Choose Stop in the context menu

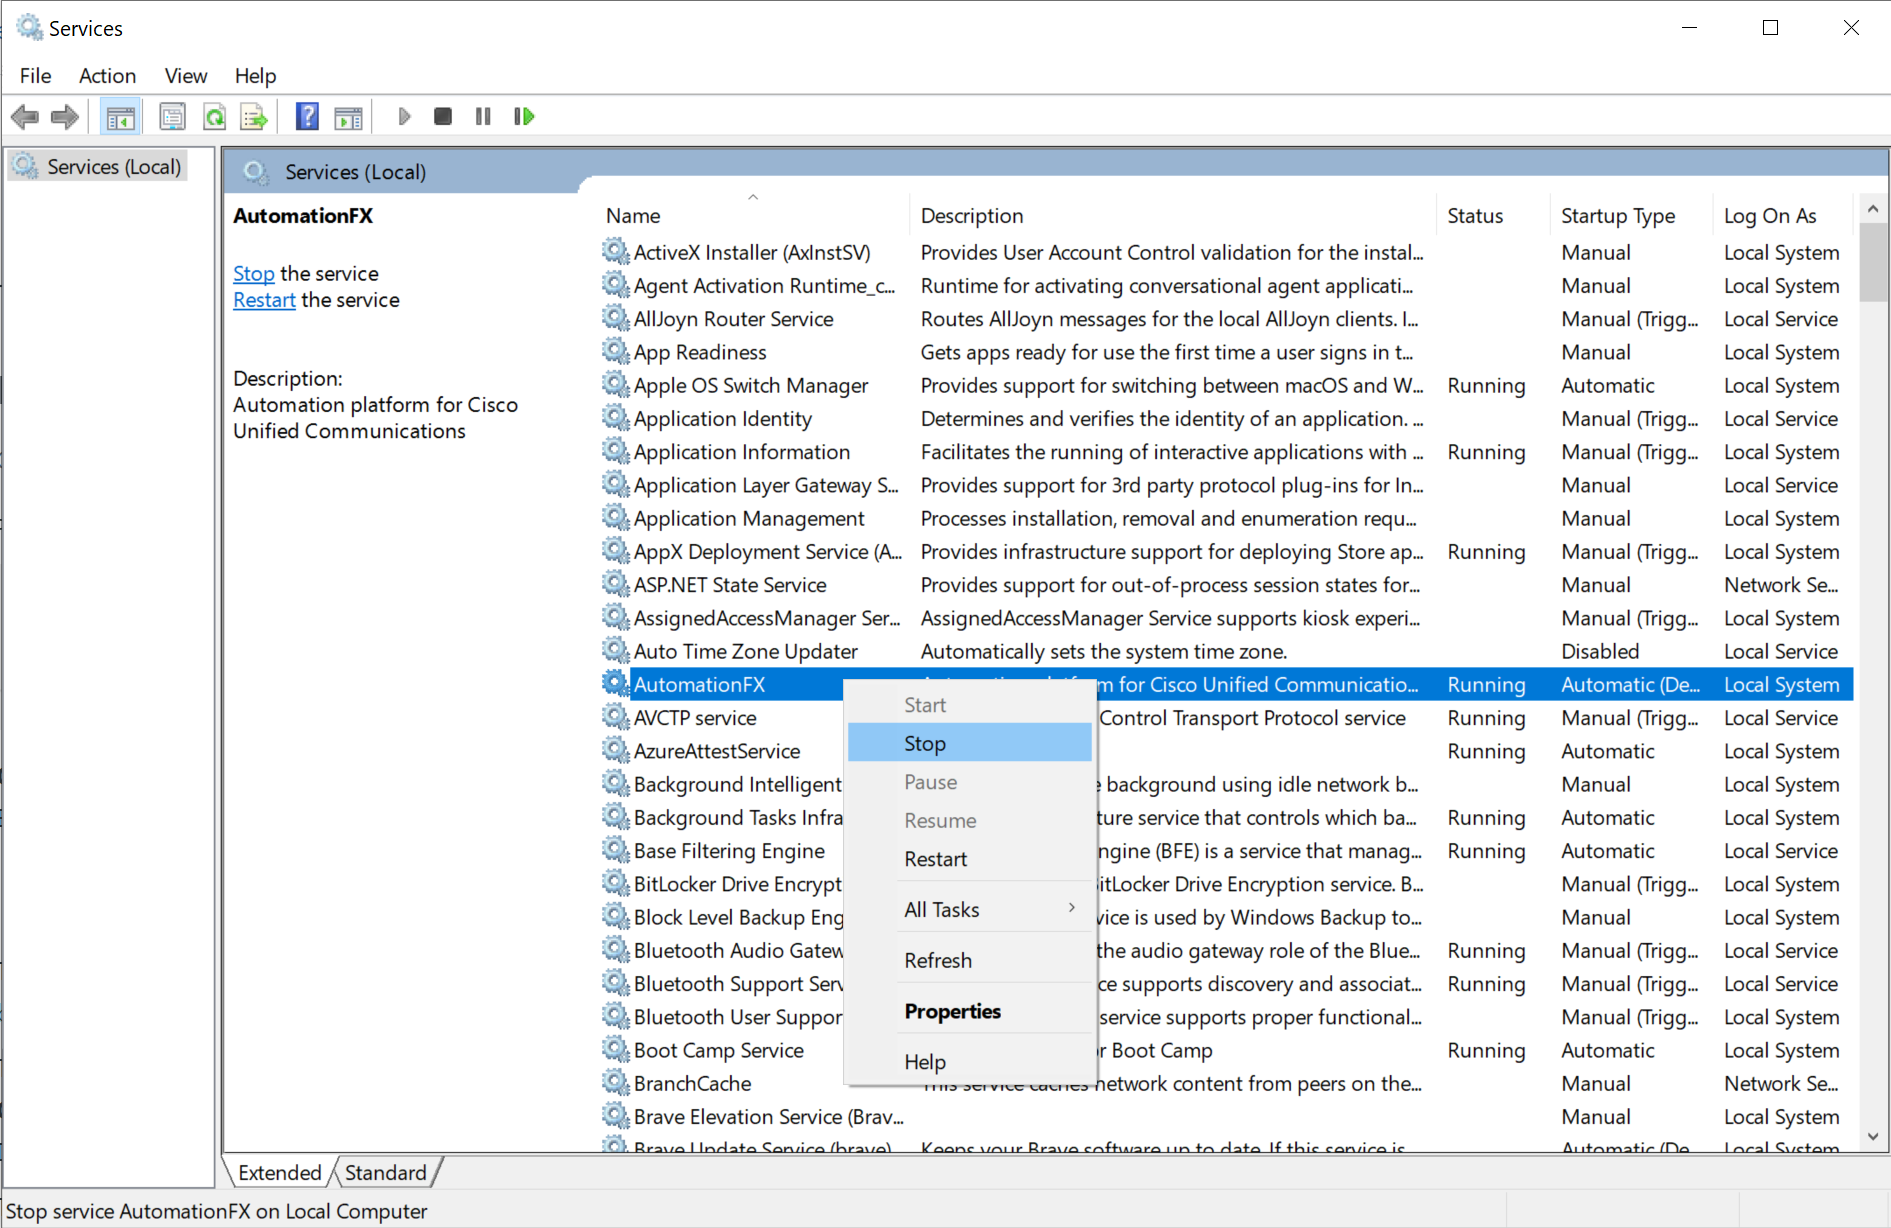point(969,743)
